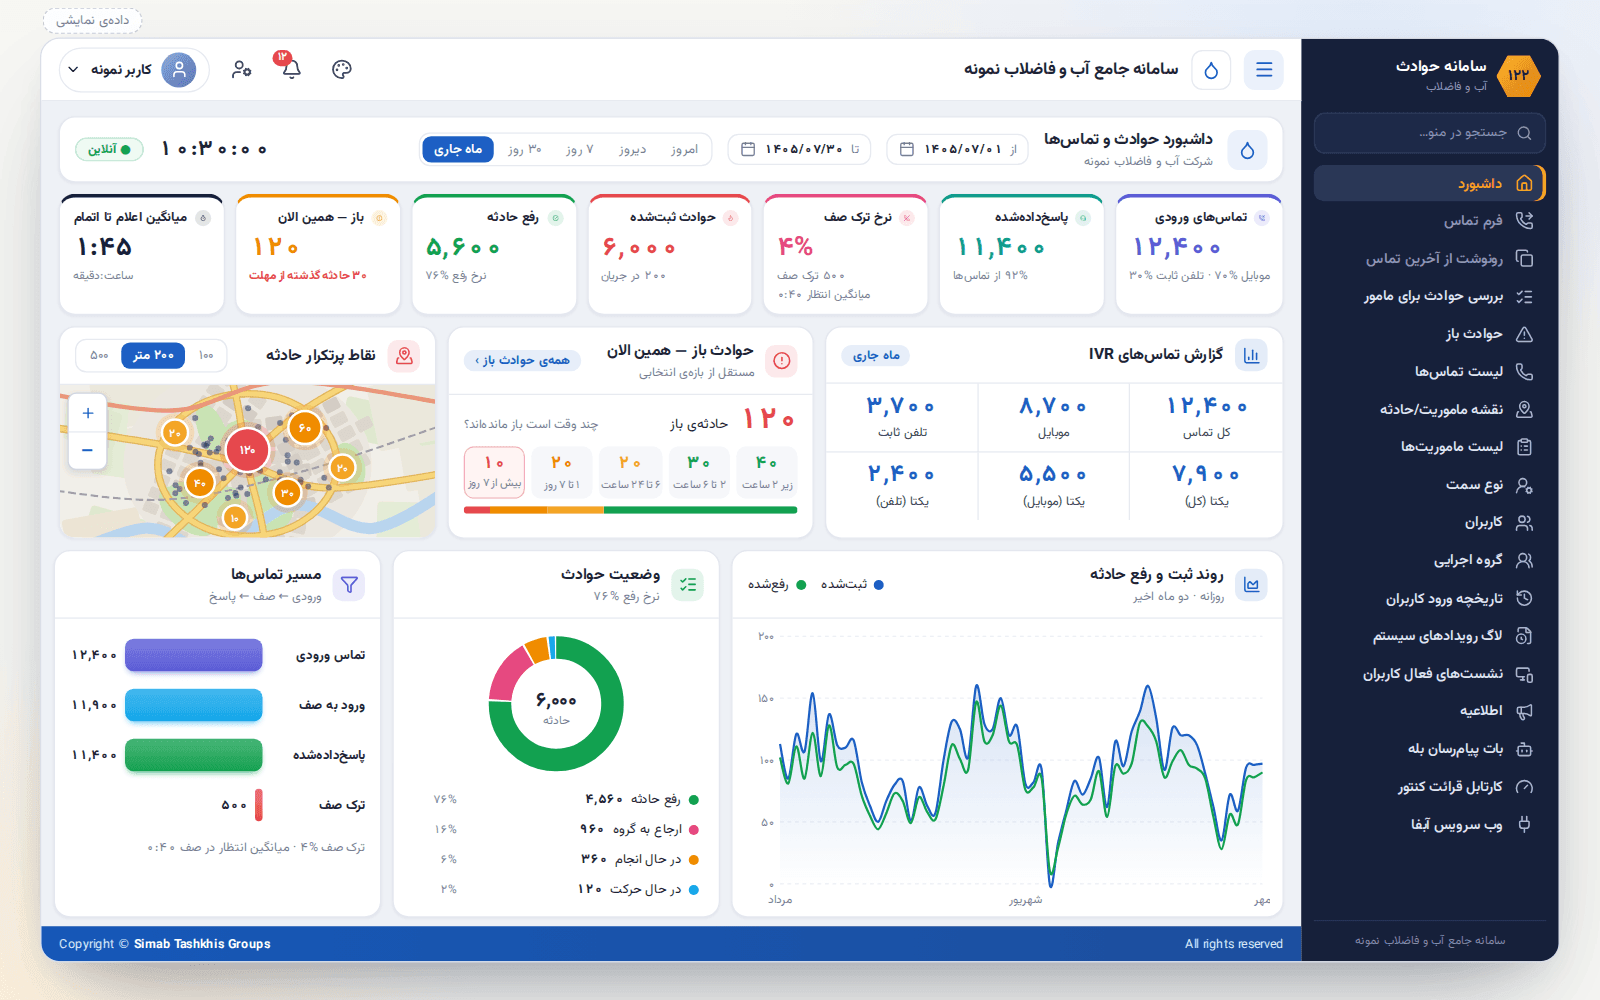Open the start date picker ۱۴۰۵/۰۷/۰۱
Viewport: 1600px width, 1000px height.
(x=959, y=149)
